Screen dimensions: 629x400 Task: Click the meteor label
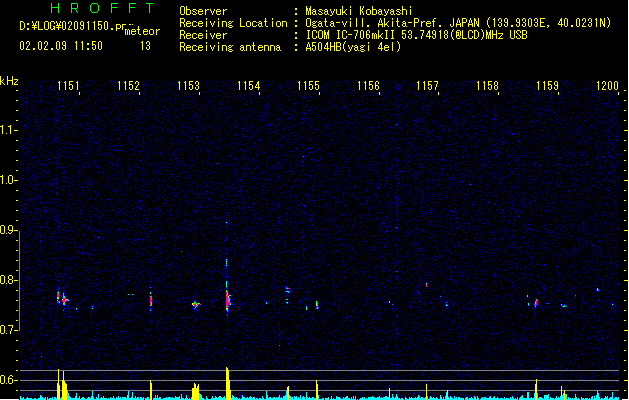[x=142, y=31]
